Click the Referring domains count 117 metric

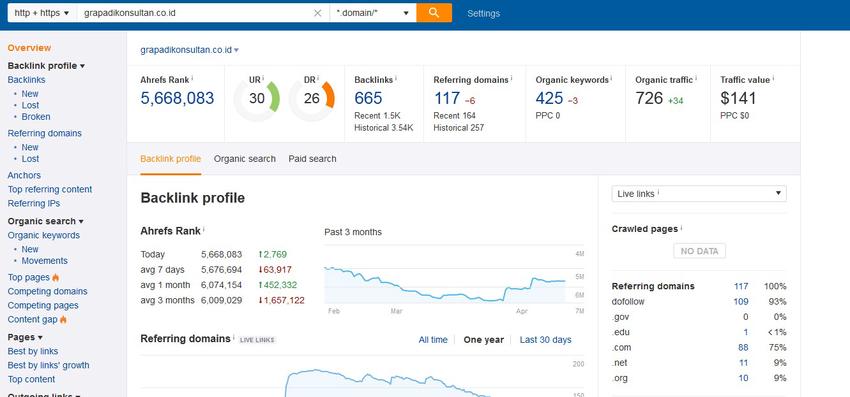click(447, 98)
